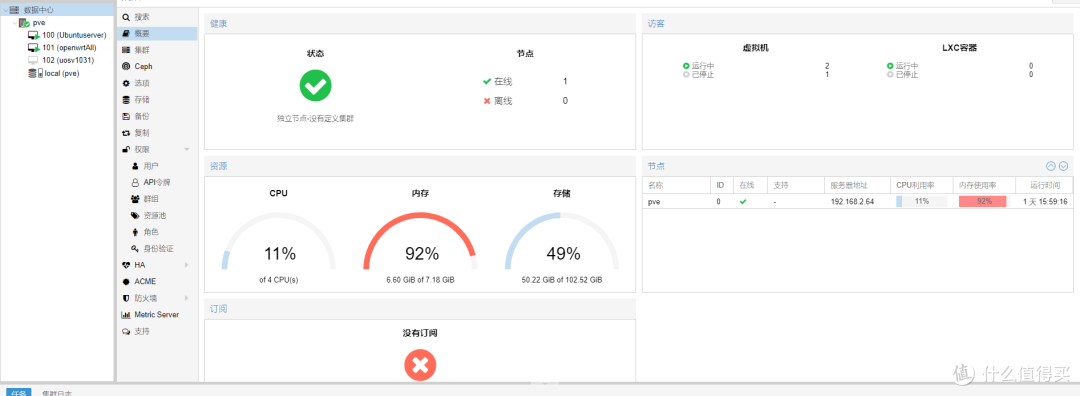Click the red 92% memory bar cell
Image resolution: width=1080 pixels, height=396 pixels.
[x=982, y=201]
